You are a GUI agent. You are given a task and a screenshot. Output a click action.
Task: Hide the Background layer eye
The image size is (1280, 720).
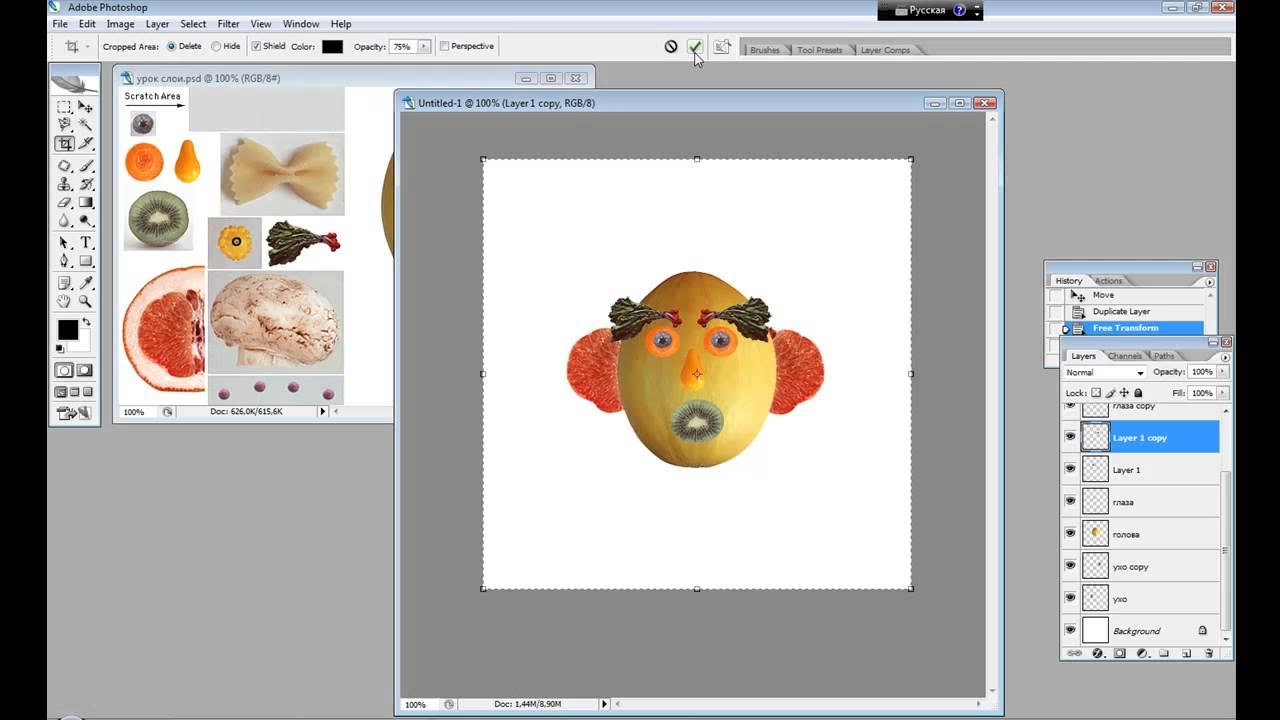click(x=1070, y=630)
